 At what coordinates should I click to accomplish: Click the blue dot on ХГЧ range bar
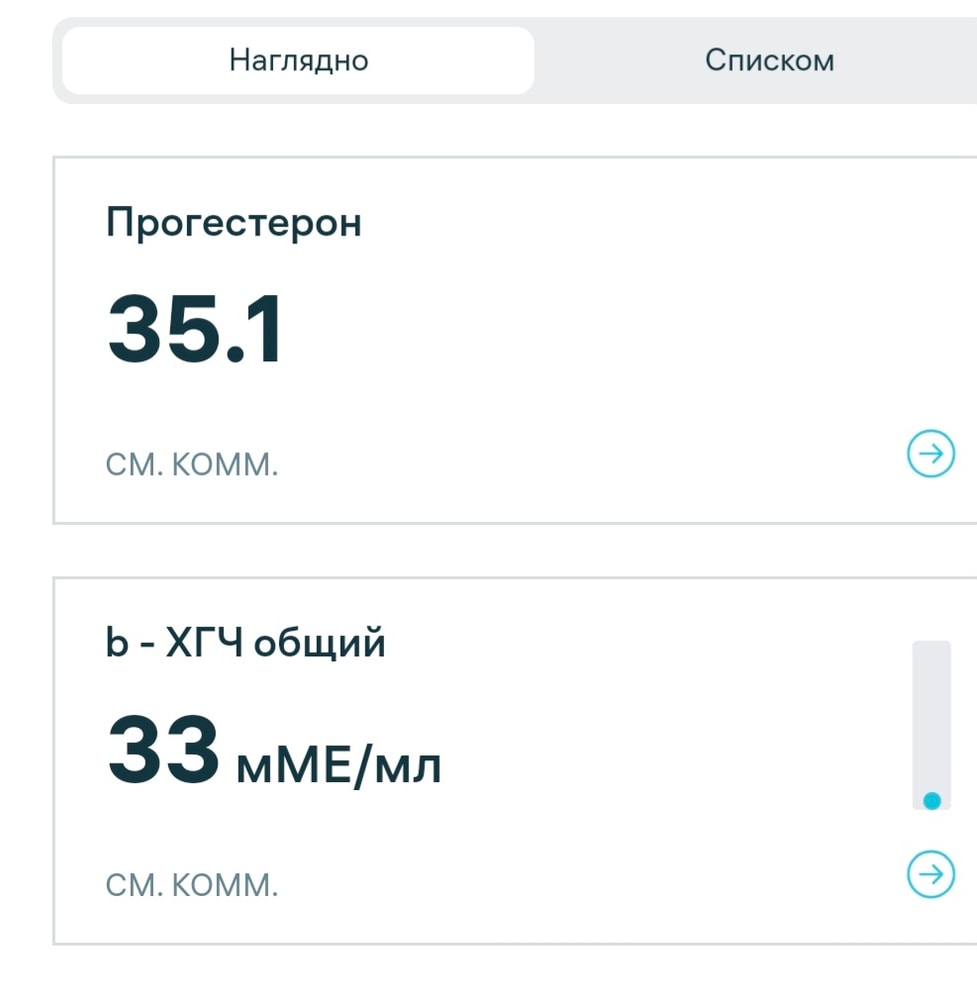click(932, 800)
